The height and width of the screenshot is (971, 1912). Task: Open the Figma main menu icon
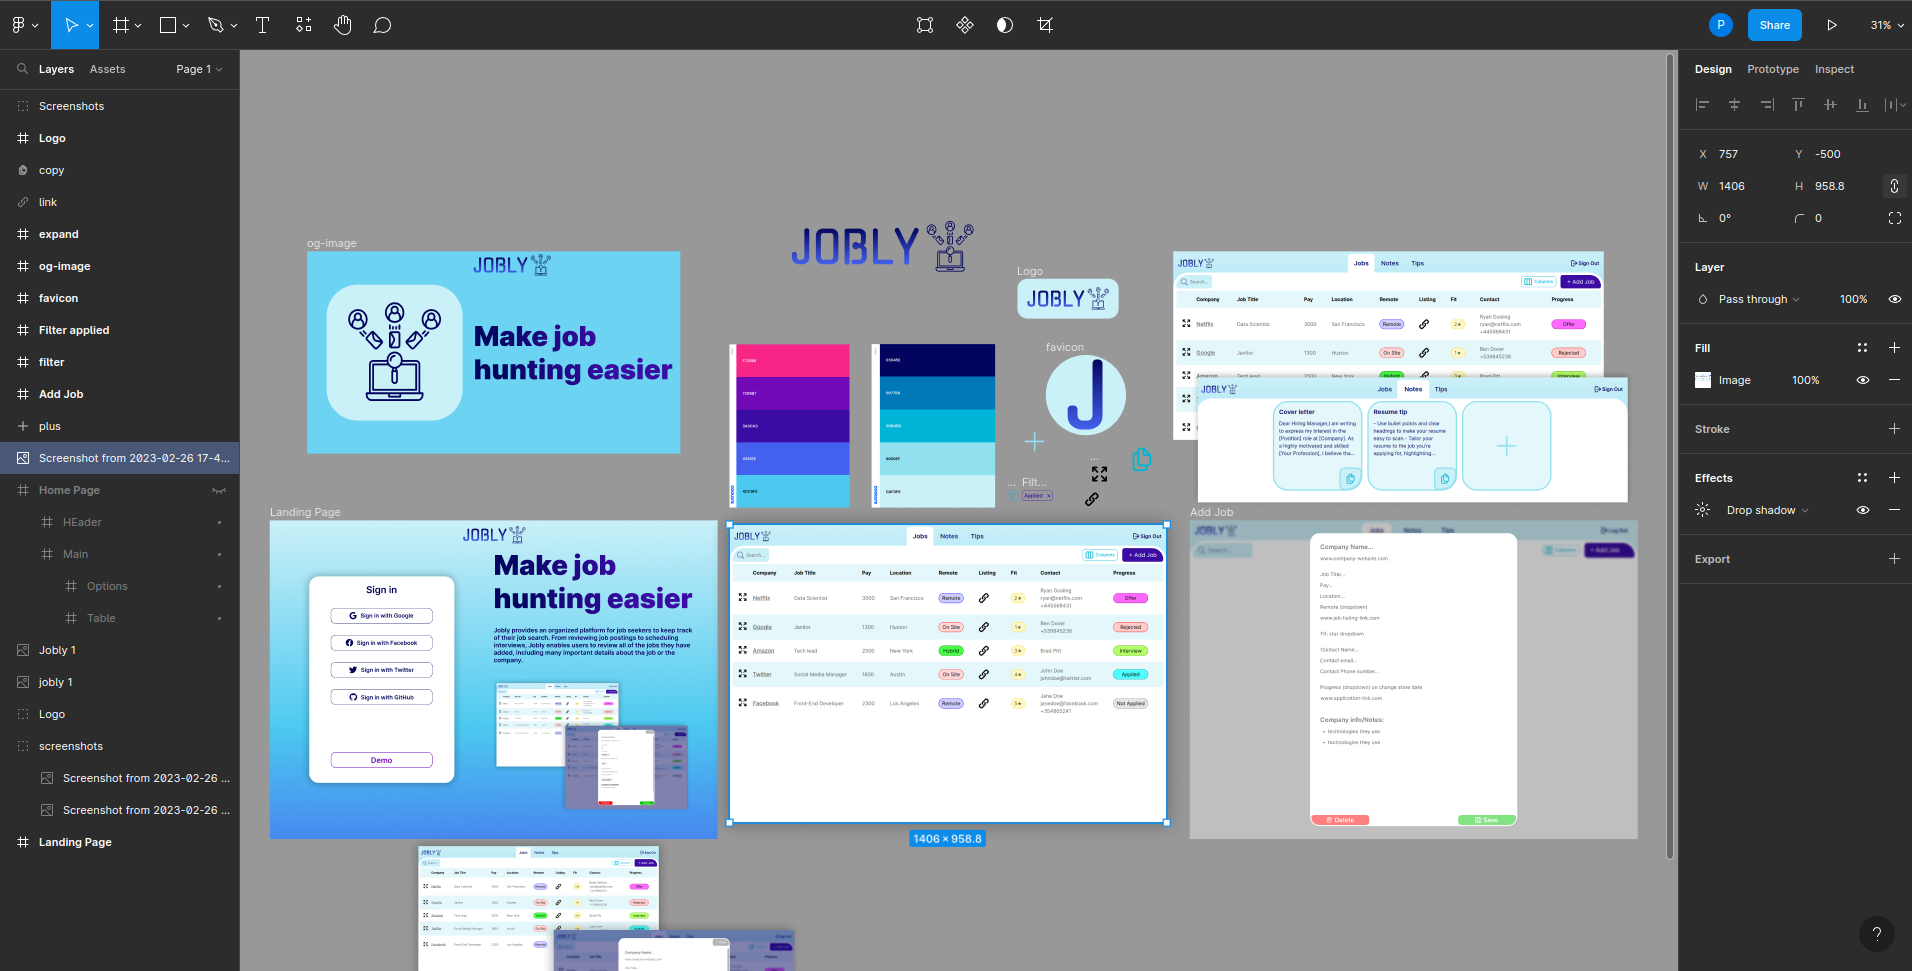point(18,25)
